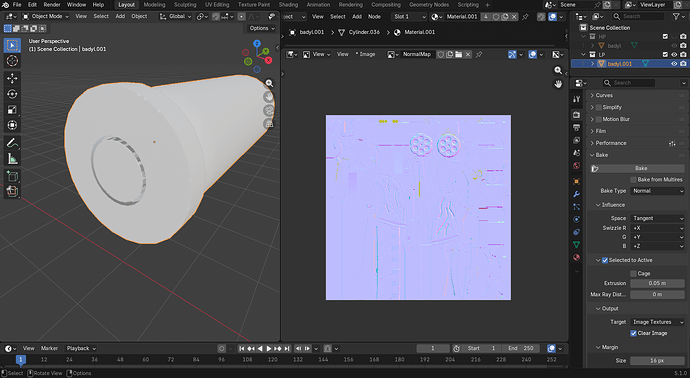Open the Object properties tab

pos(576,181)
